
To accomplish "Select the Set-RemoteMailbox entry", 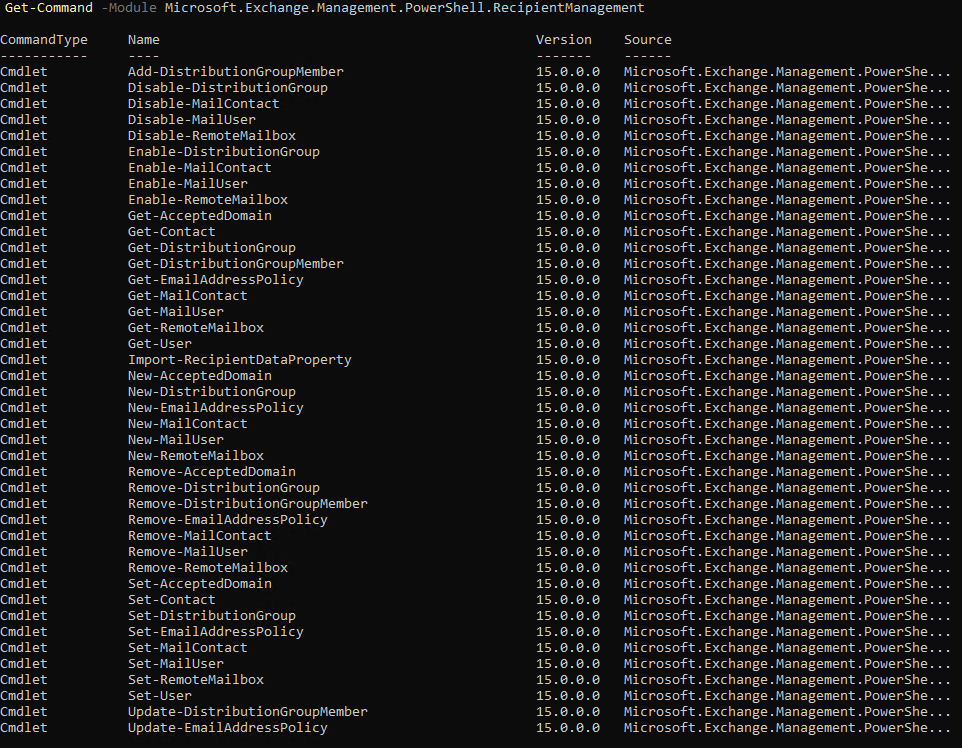I will tap(196, 679).
